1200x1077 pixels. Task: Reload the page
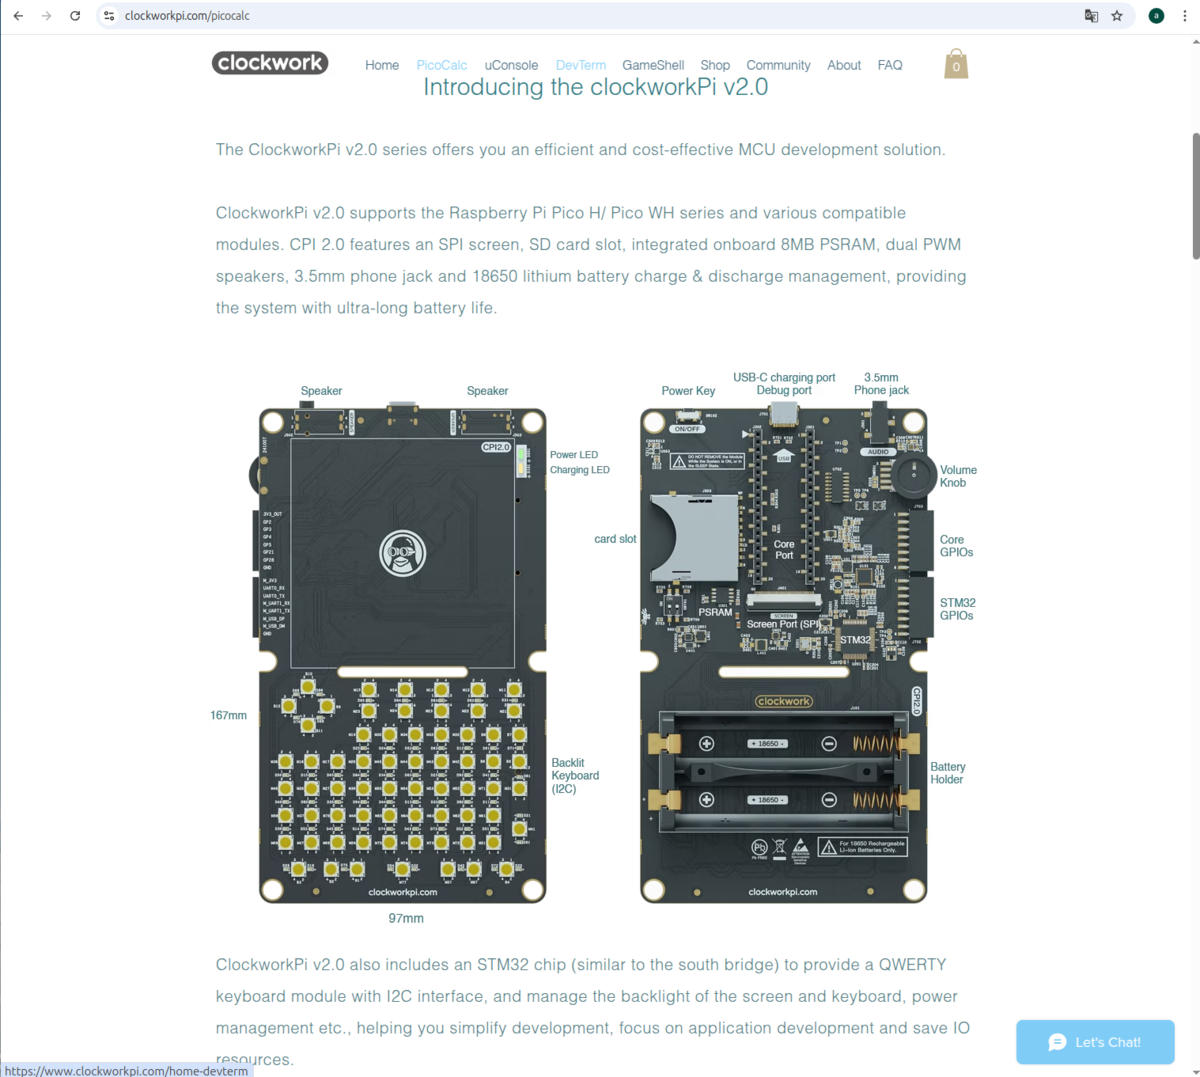(x=76, y=16)
